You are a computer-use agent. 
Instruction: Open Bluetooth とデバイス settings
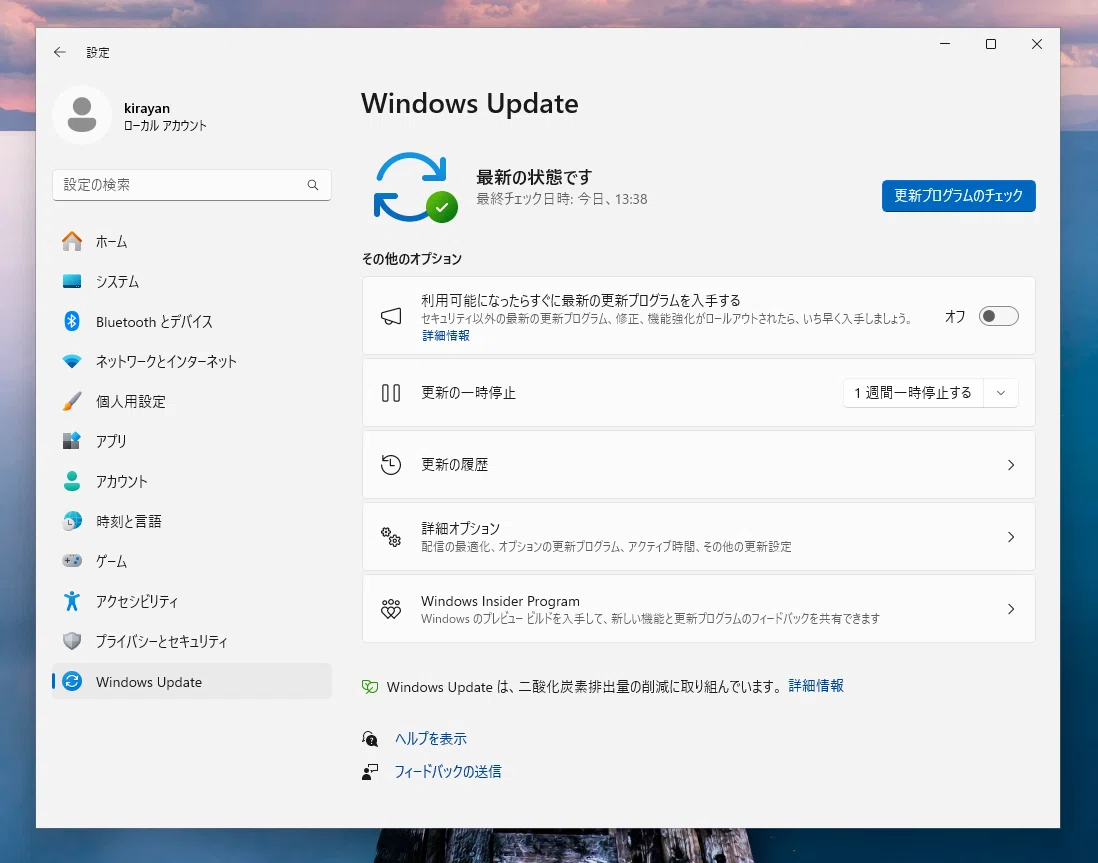tap(192, 322)
